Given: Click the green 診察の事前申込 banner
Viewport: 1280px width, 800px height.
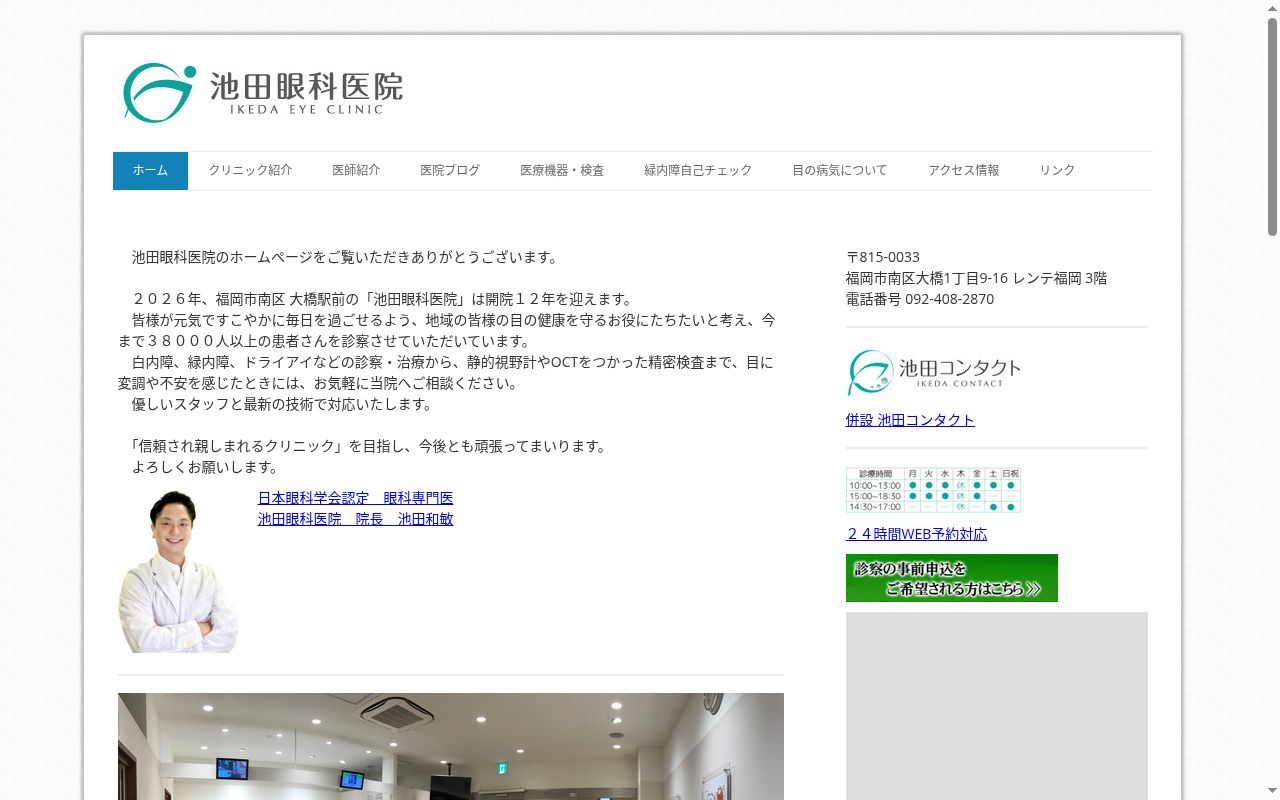Looking at the screenshot, I should tap(952, 578).
